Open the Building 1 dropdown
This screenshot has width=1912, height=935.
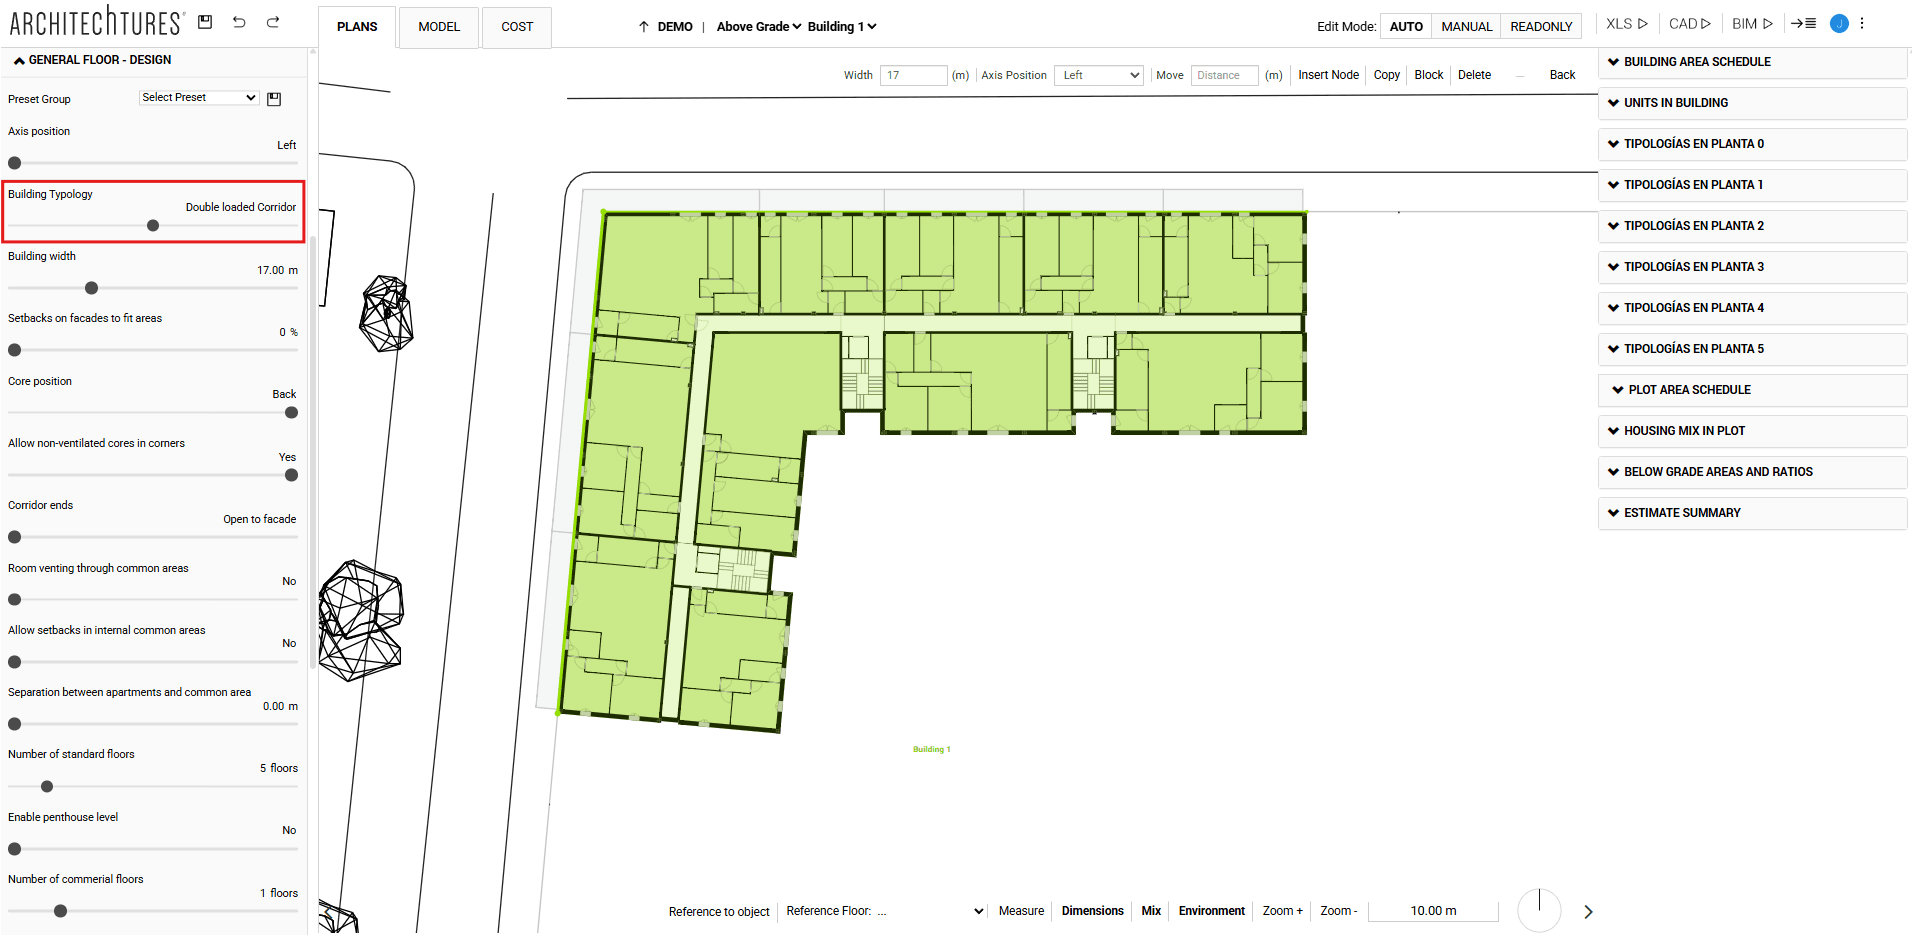tap(842, 27)
